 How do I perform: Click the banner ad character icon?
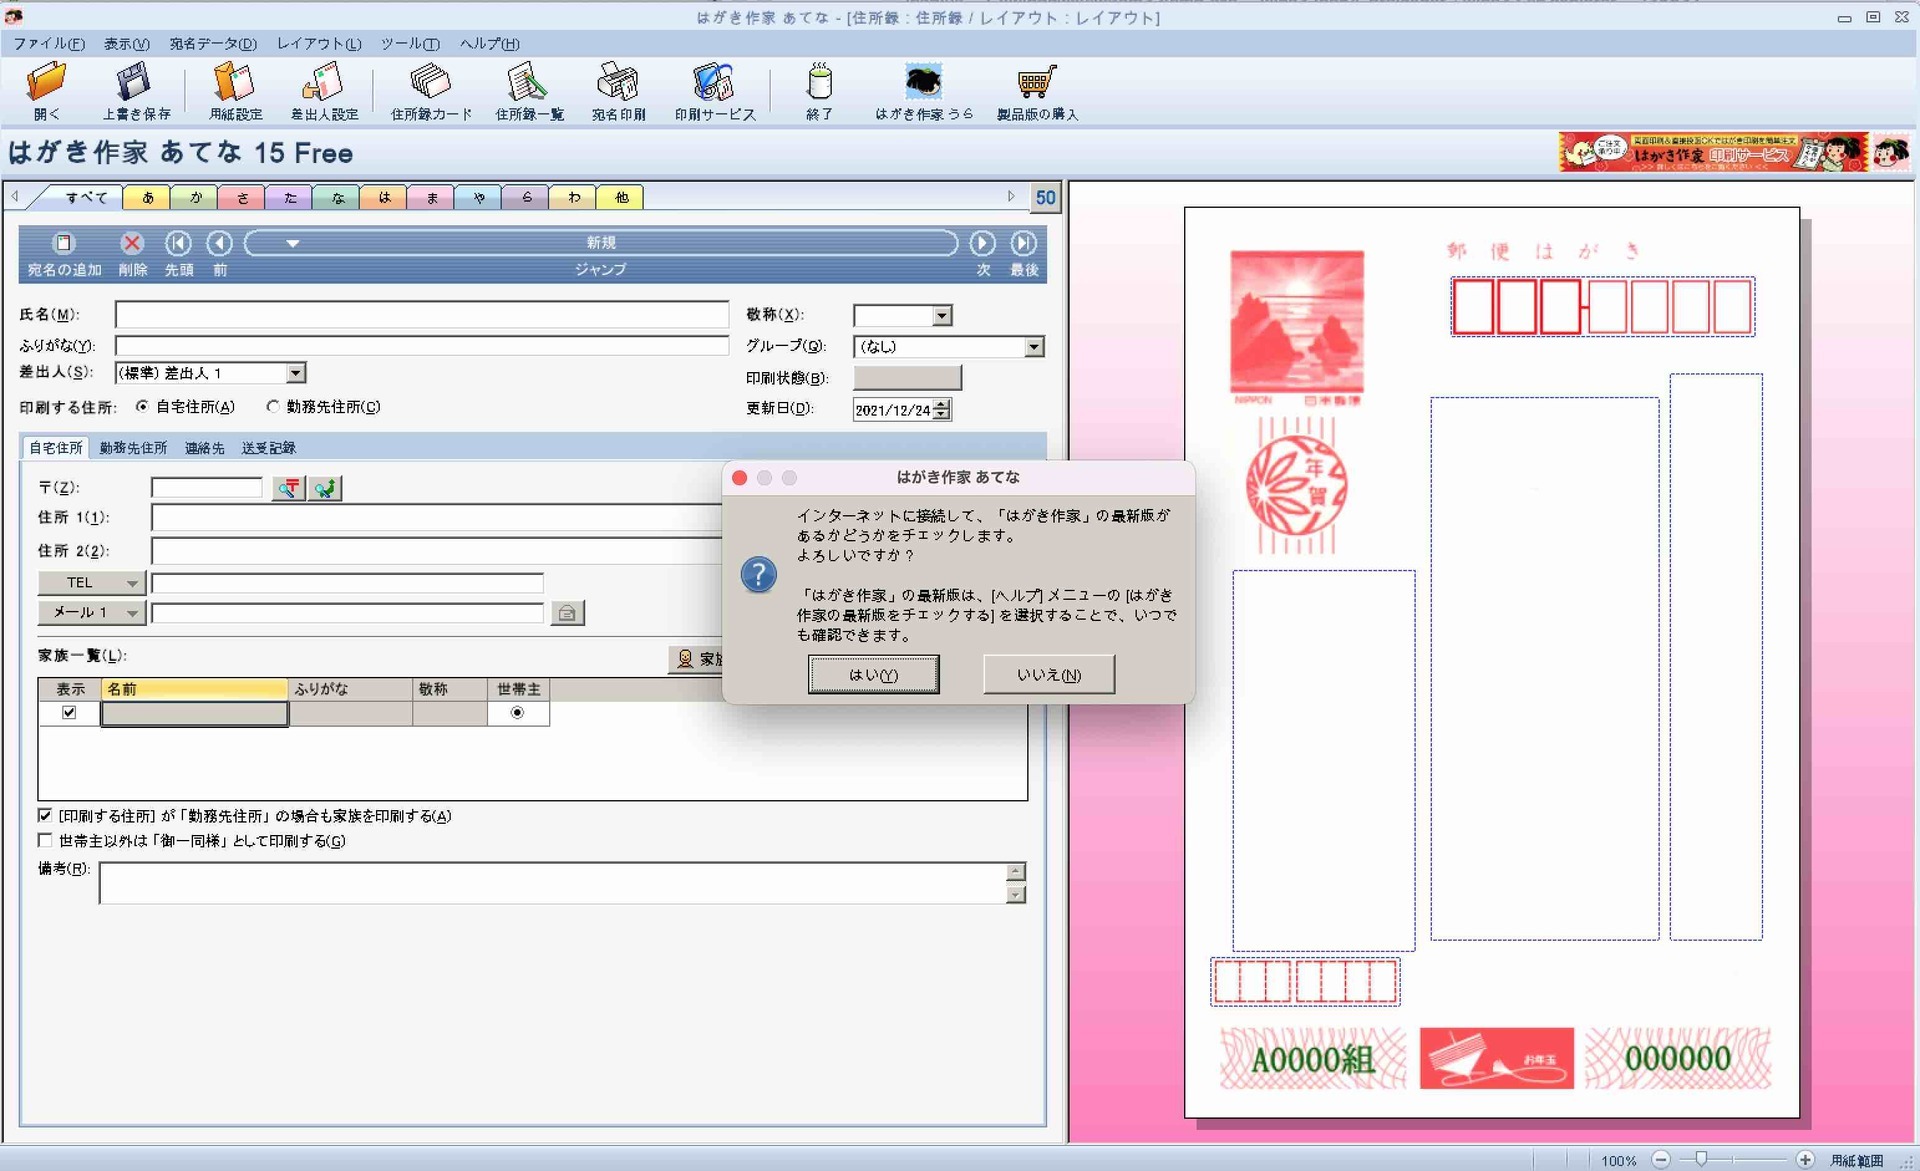(x=1891, y=153)
